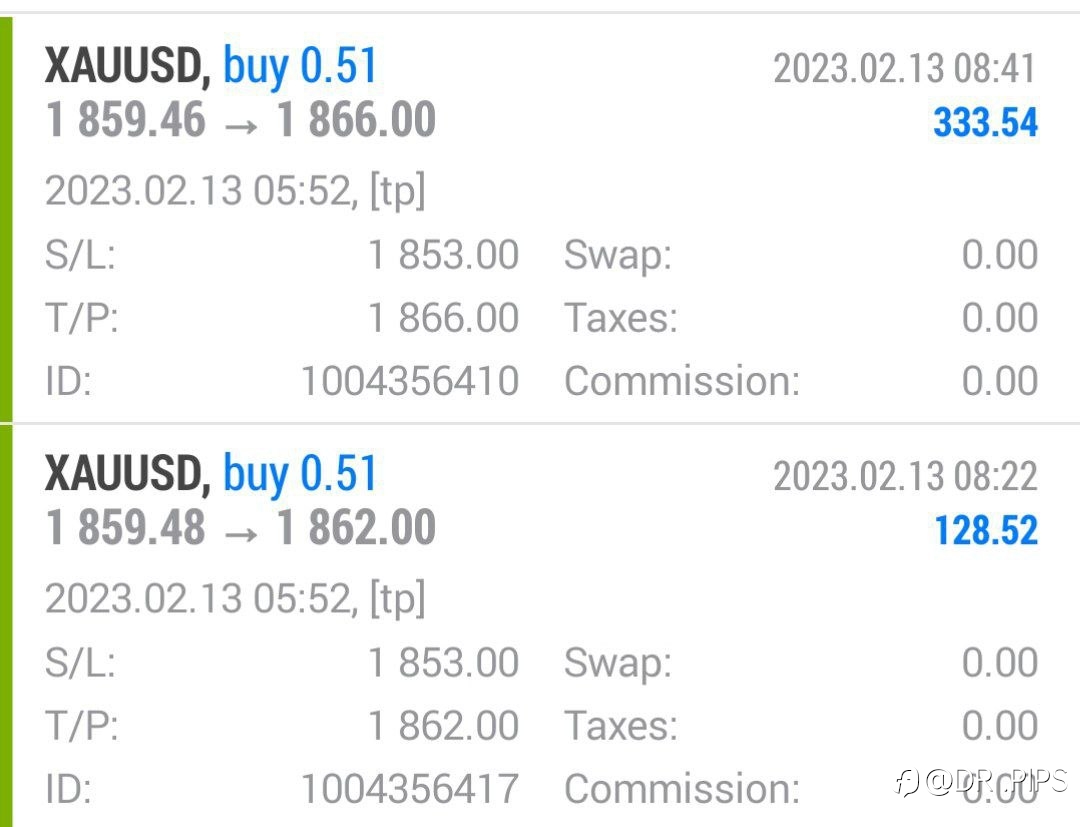This screenshot has height=827, width=1080.
Task: Select the XAUUSD trade closed at 08:41
Action: coord(540,219)
